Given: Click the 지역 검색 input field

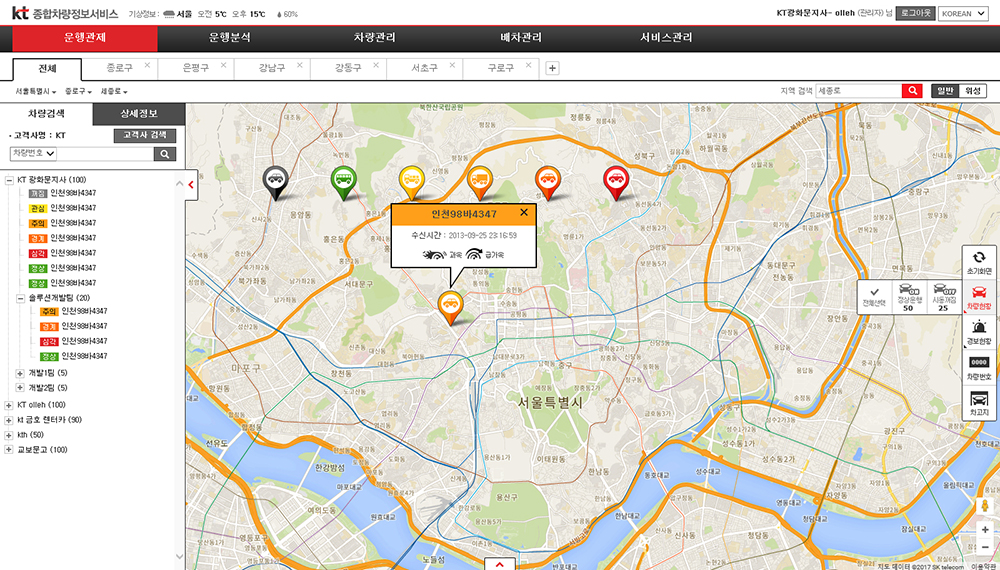Looking at the screenshot, I should [x=858, y=91].
